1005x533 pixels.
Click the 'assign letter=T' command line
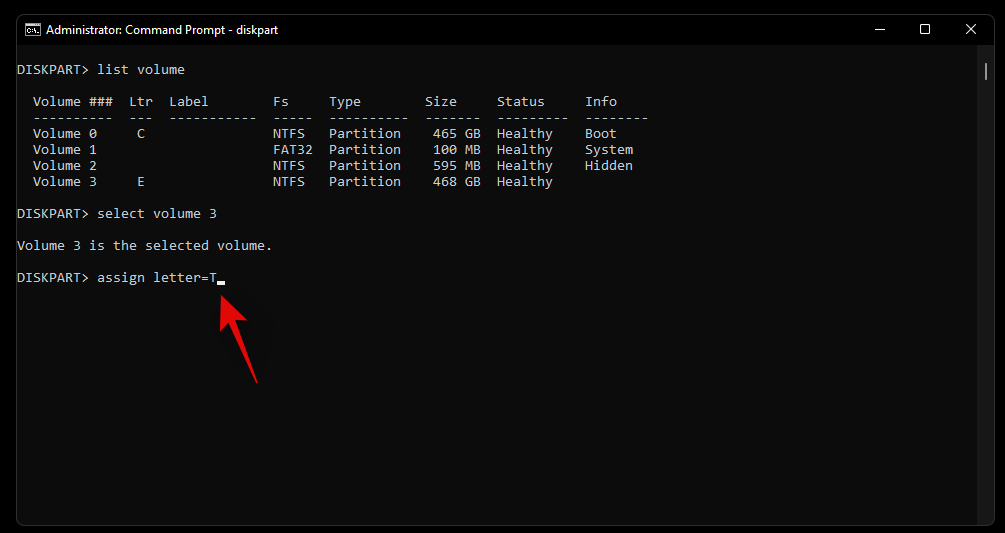[157, 278]
